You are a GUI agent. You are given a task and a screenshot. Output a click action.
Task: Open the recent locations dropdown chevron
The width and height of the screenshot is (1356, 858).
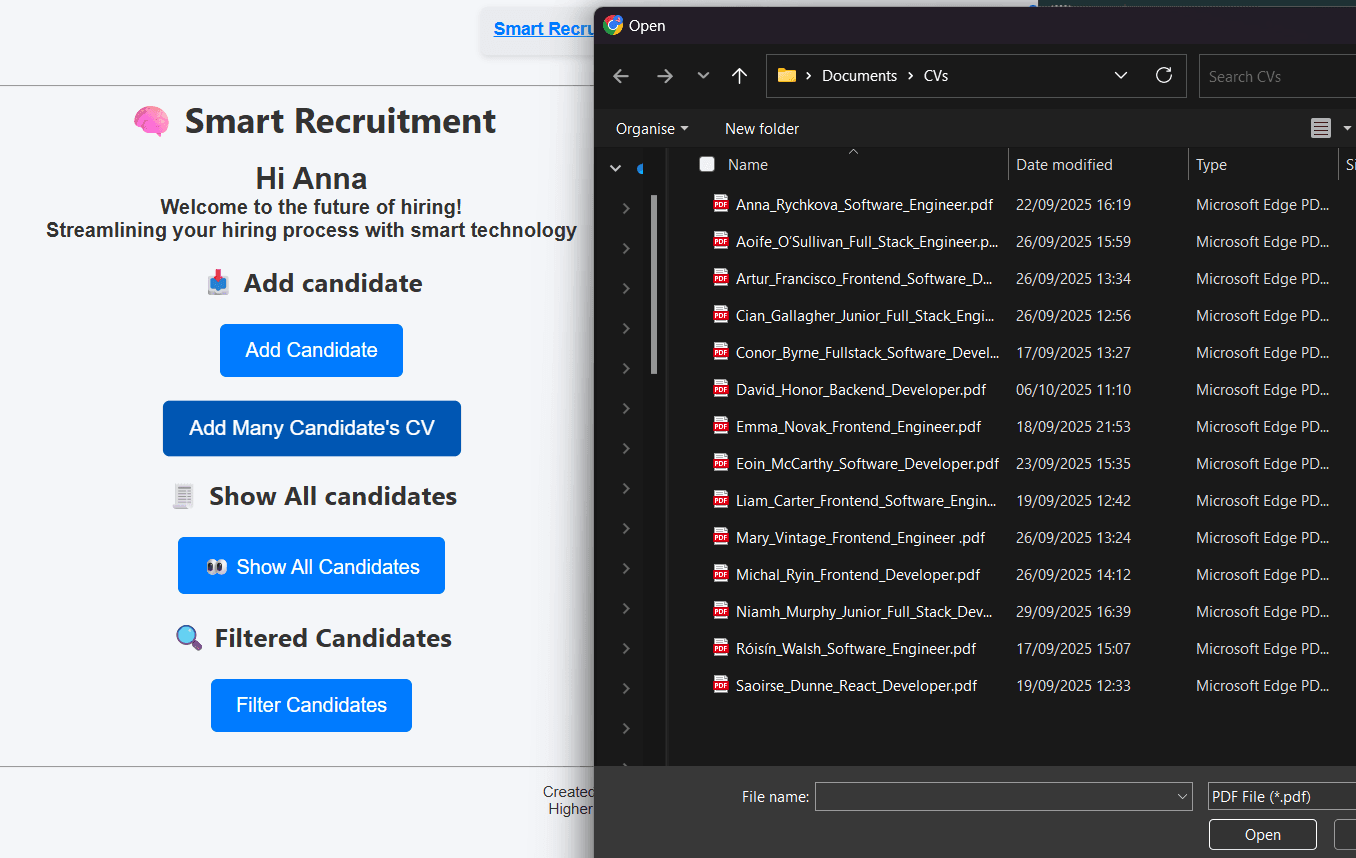(x=703, y=76)
